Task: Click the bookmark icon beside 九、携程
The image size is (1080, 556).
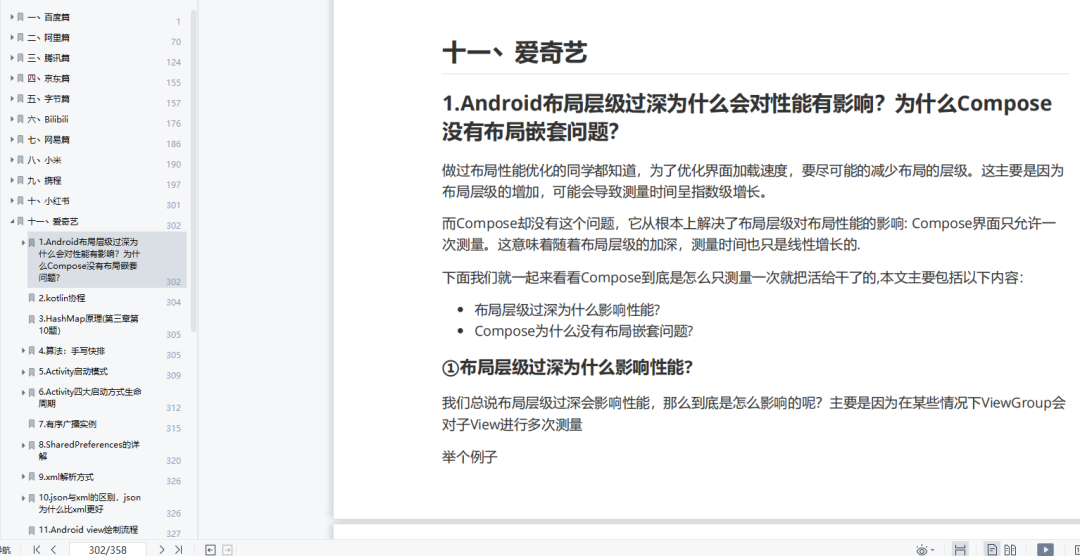Action: click(21, 181)
